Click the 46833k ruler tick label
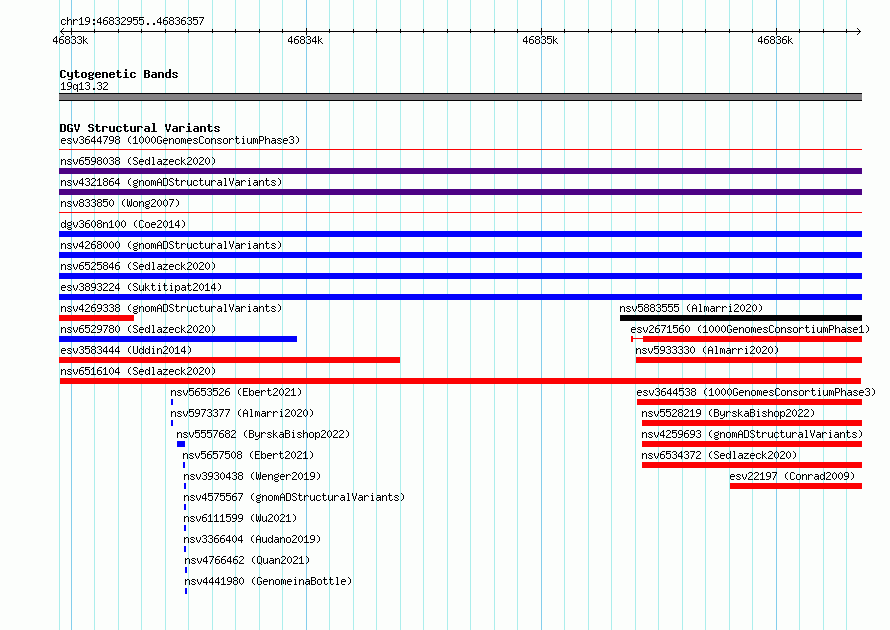 (x=70, y=40)
